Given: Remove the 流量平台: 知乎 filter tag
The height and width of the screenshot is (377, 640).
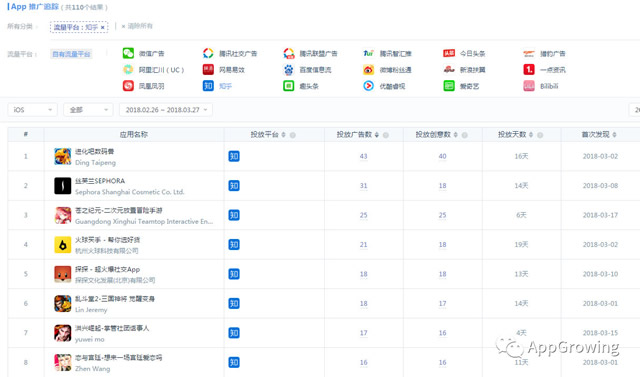Looking at the screenshot, I should (102, 27).
